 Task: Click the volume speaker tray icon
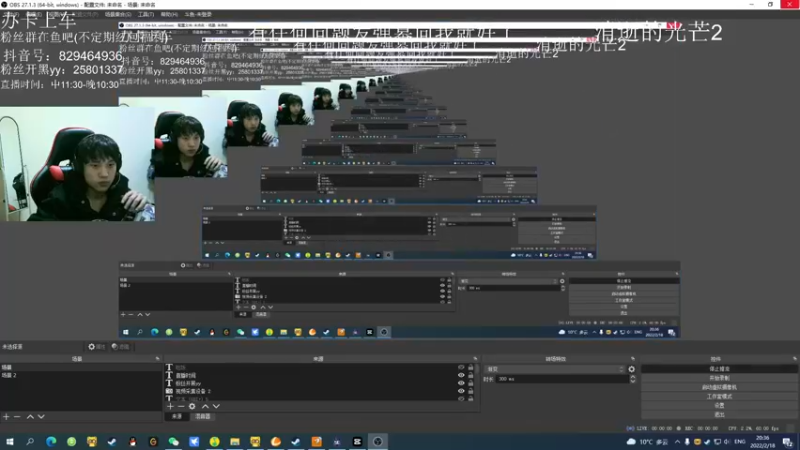pos(727,442)
